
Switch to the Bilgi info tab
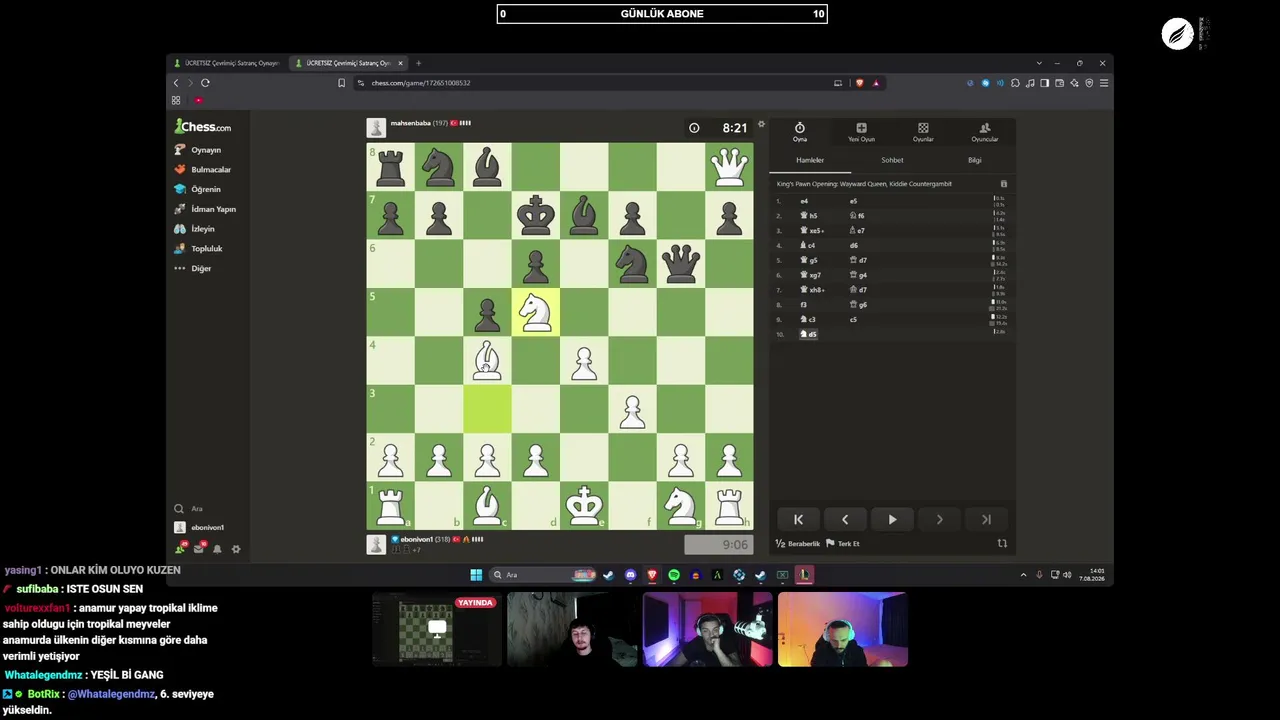[x=974, y=160]
